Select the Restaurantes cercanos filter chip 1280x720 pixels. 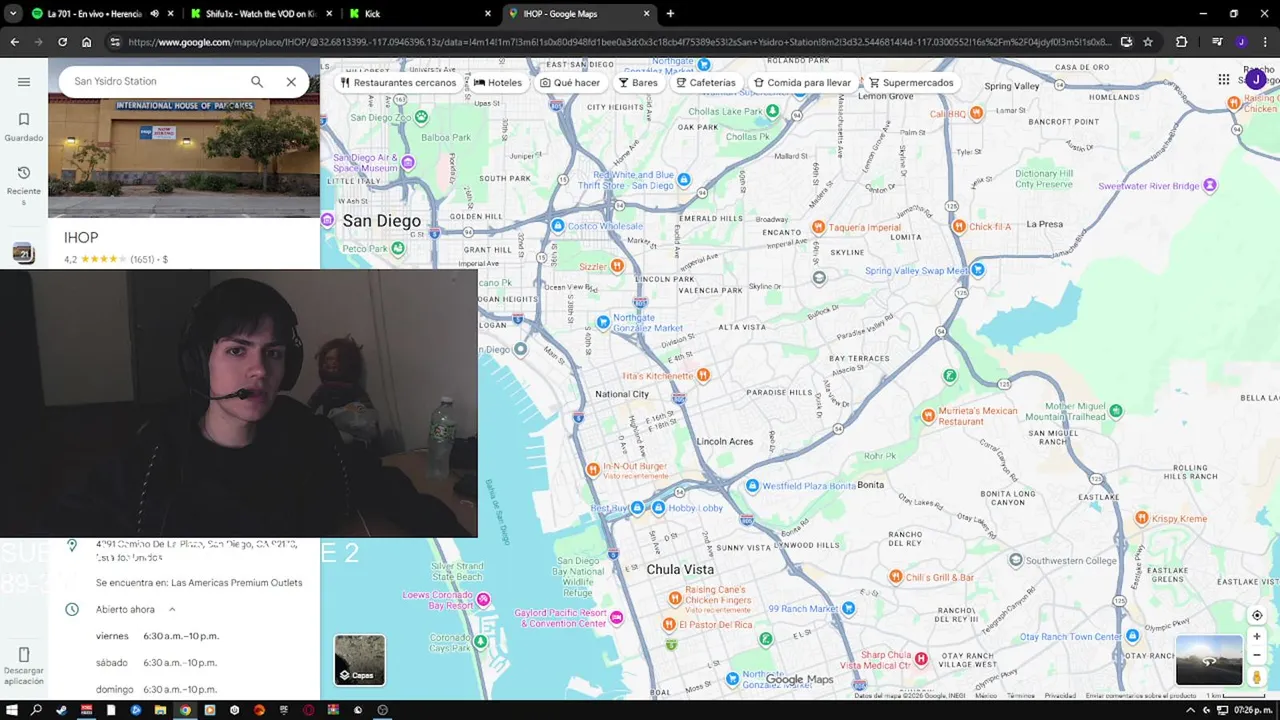pos(398,83)
